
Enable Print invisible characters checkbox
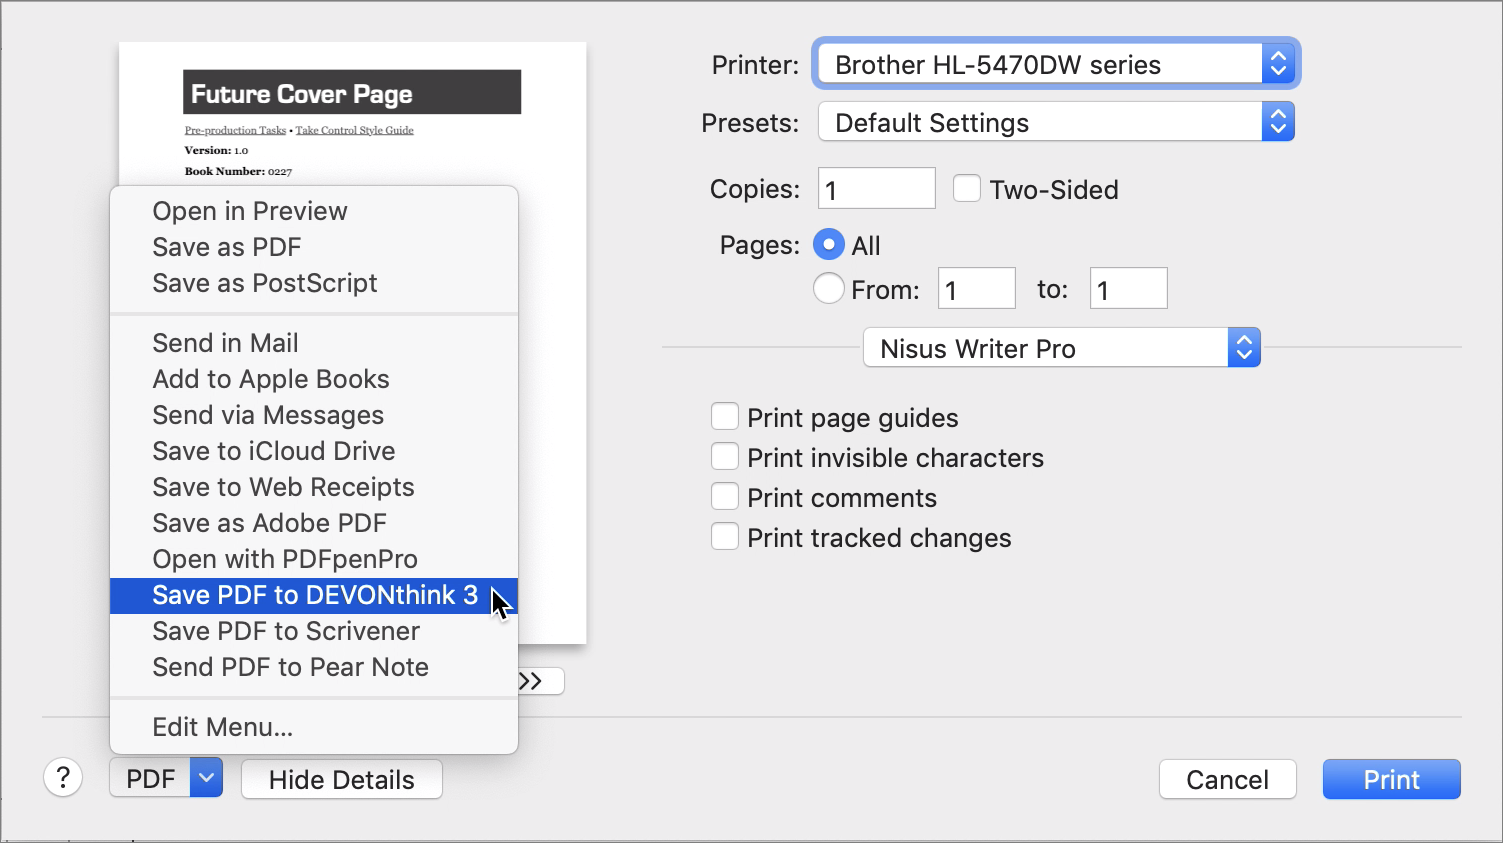coord(725,456)
